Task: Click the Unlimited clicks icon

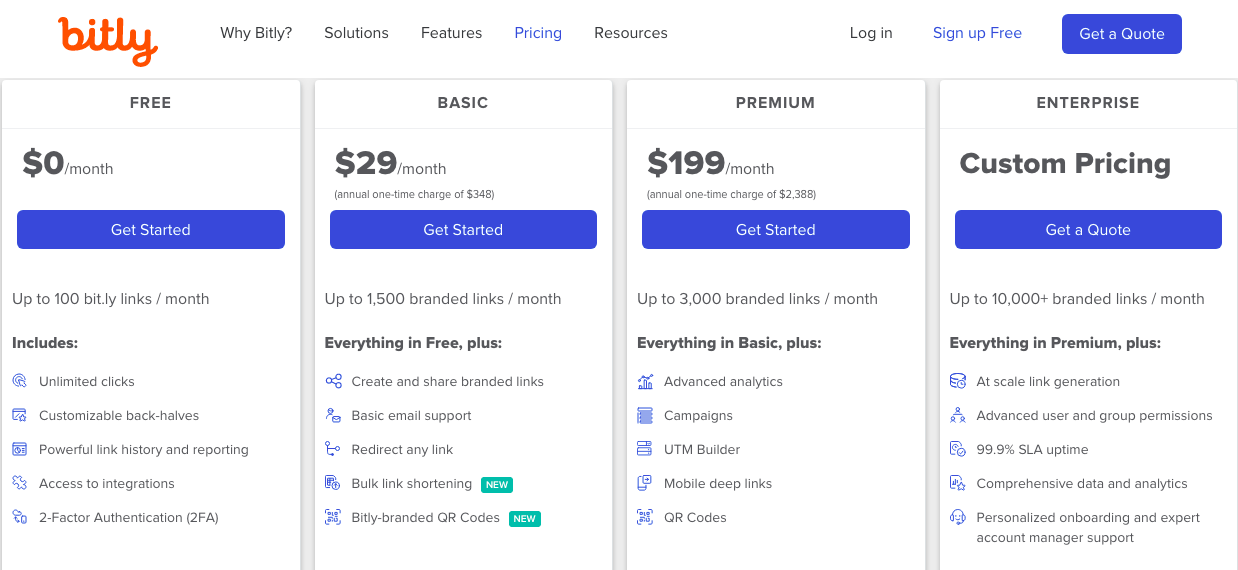Action: (x=20, y=381)
